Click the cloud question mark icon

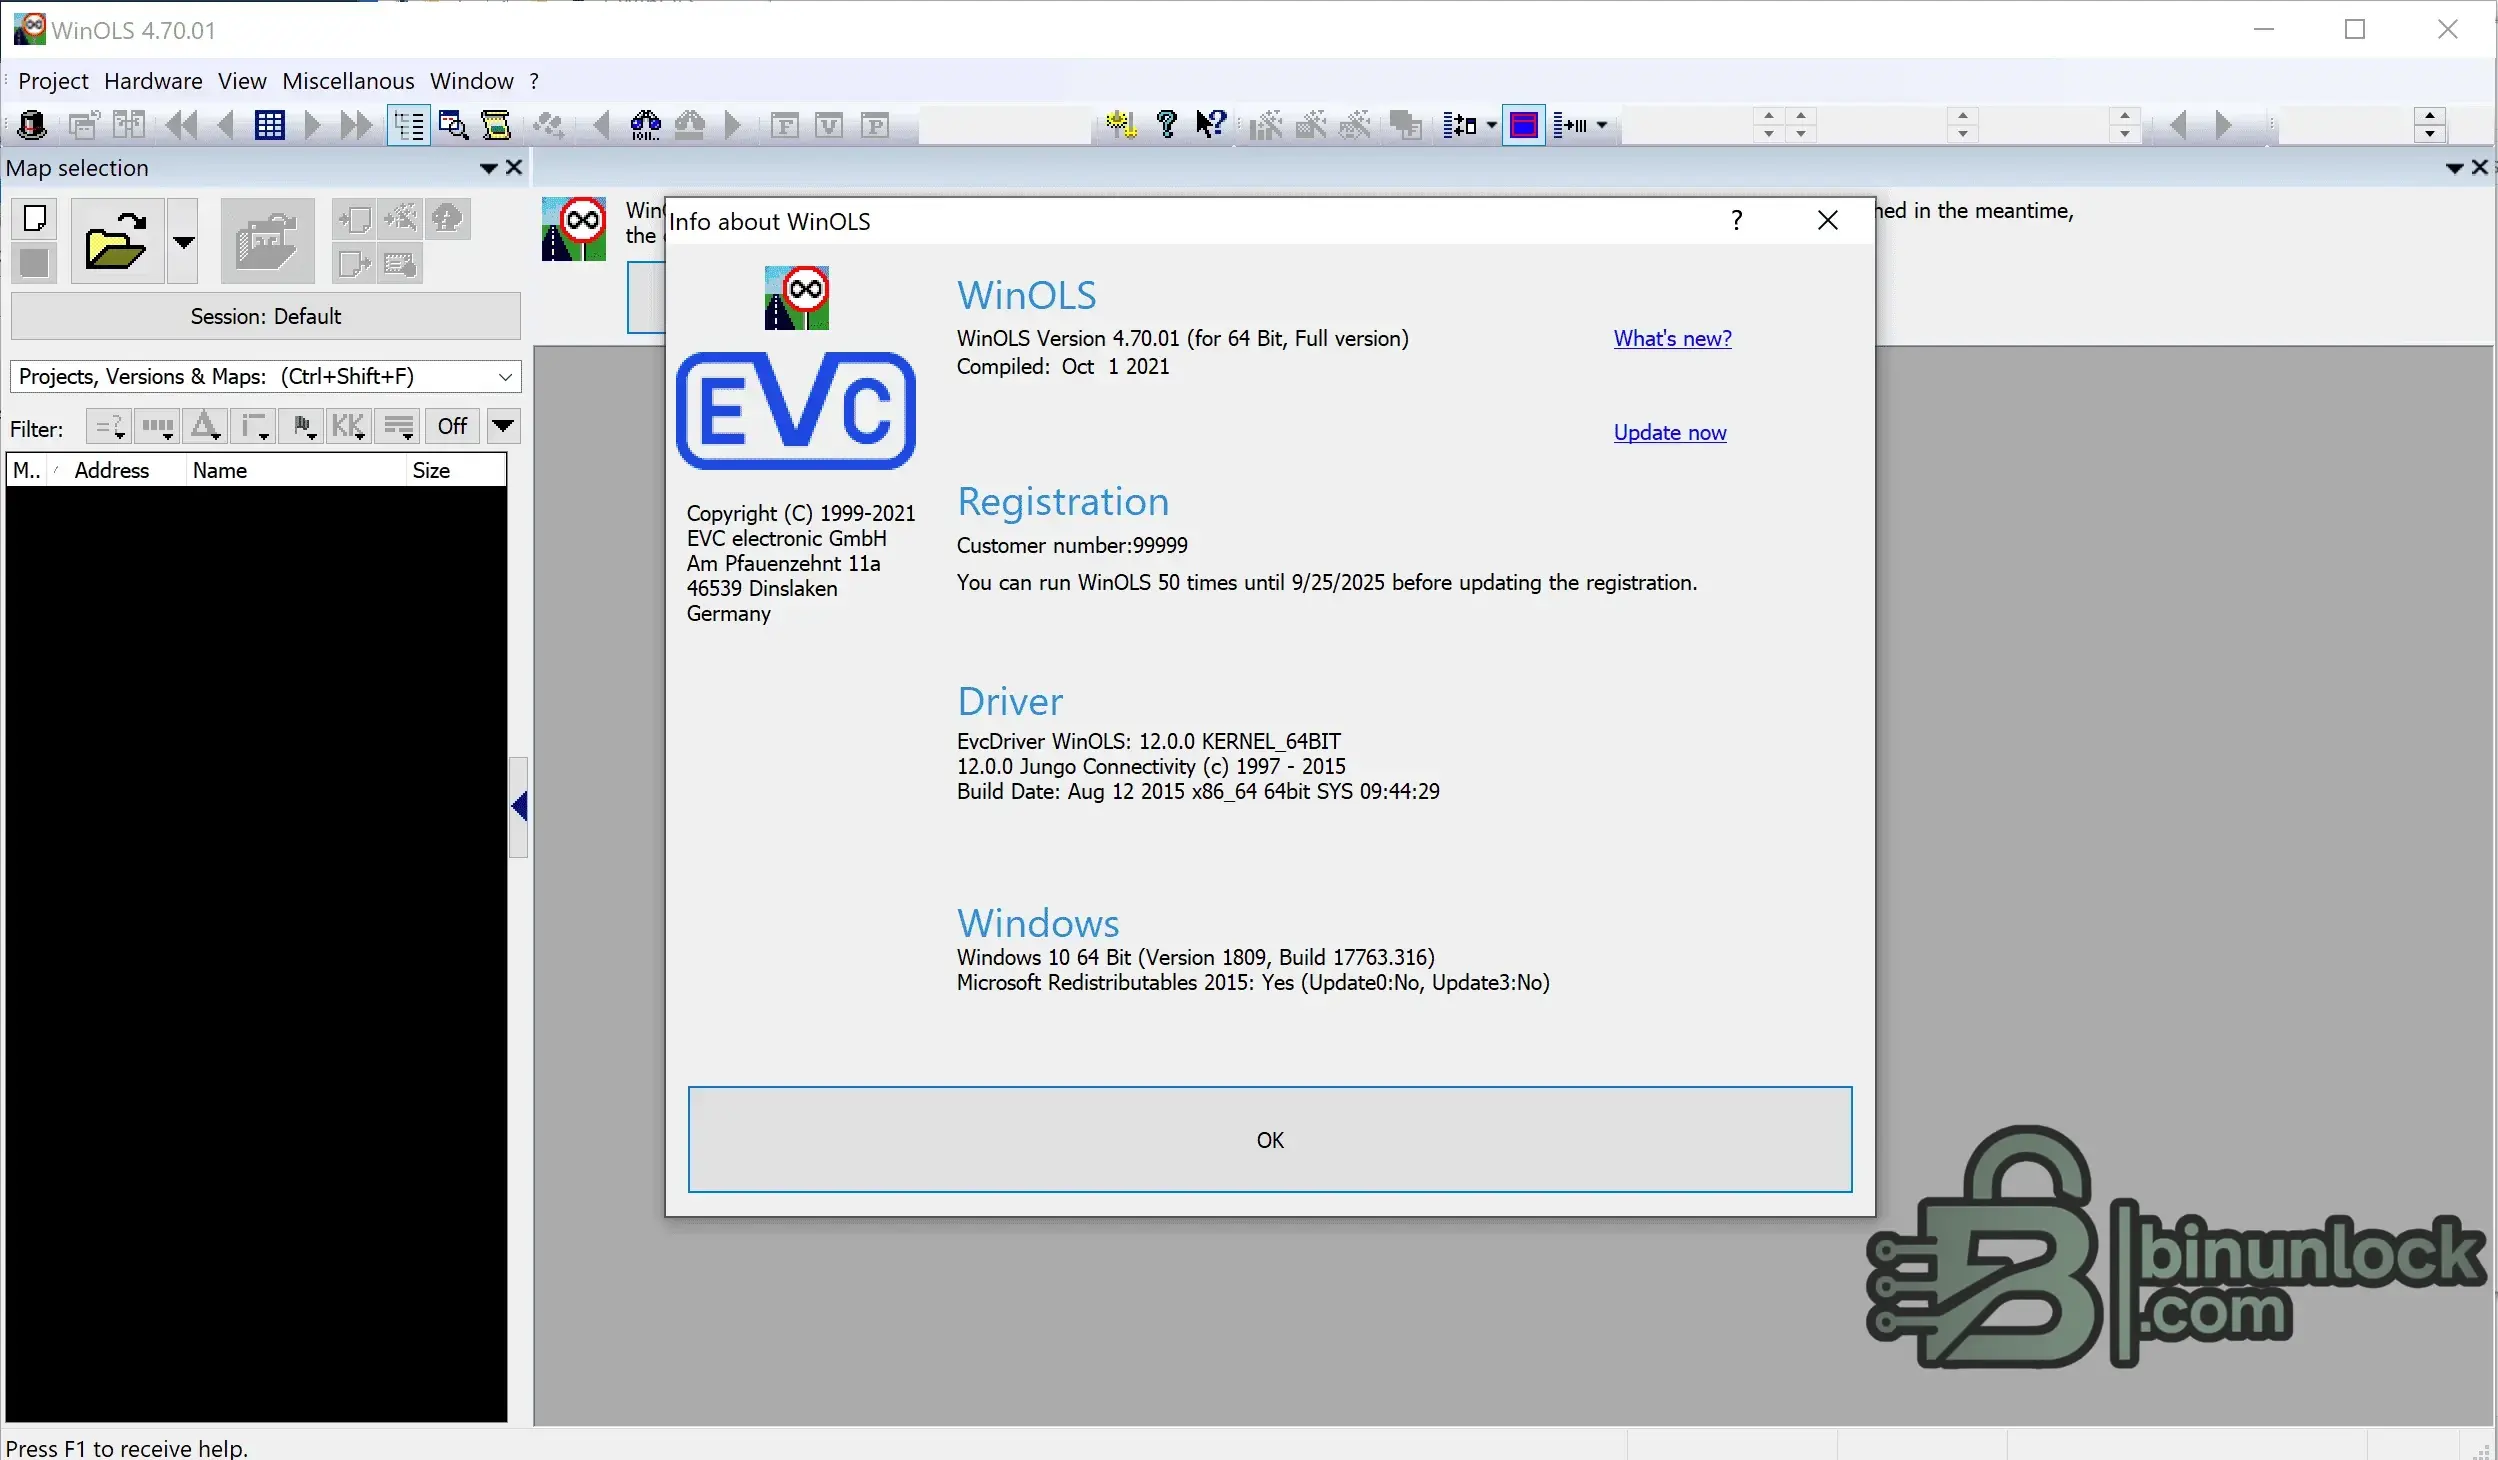[448, 219]
